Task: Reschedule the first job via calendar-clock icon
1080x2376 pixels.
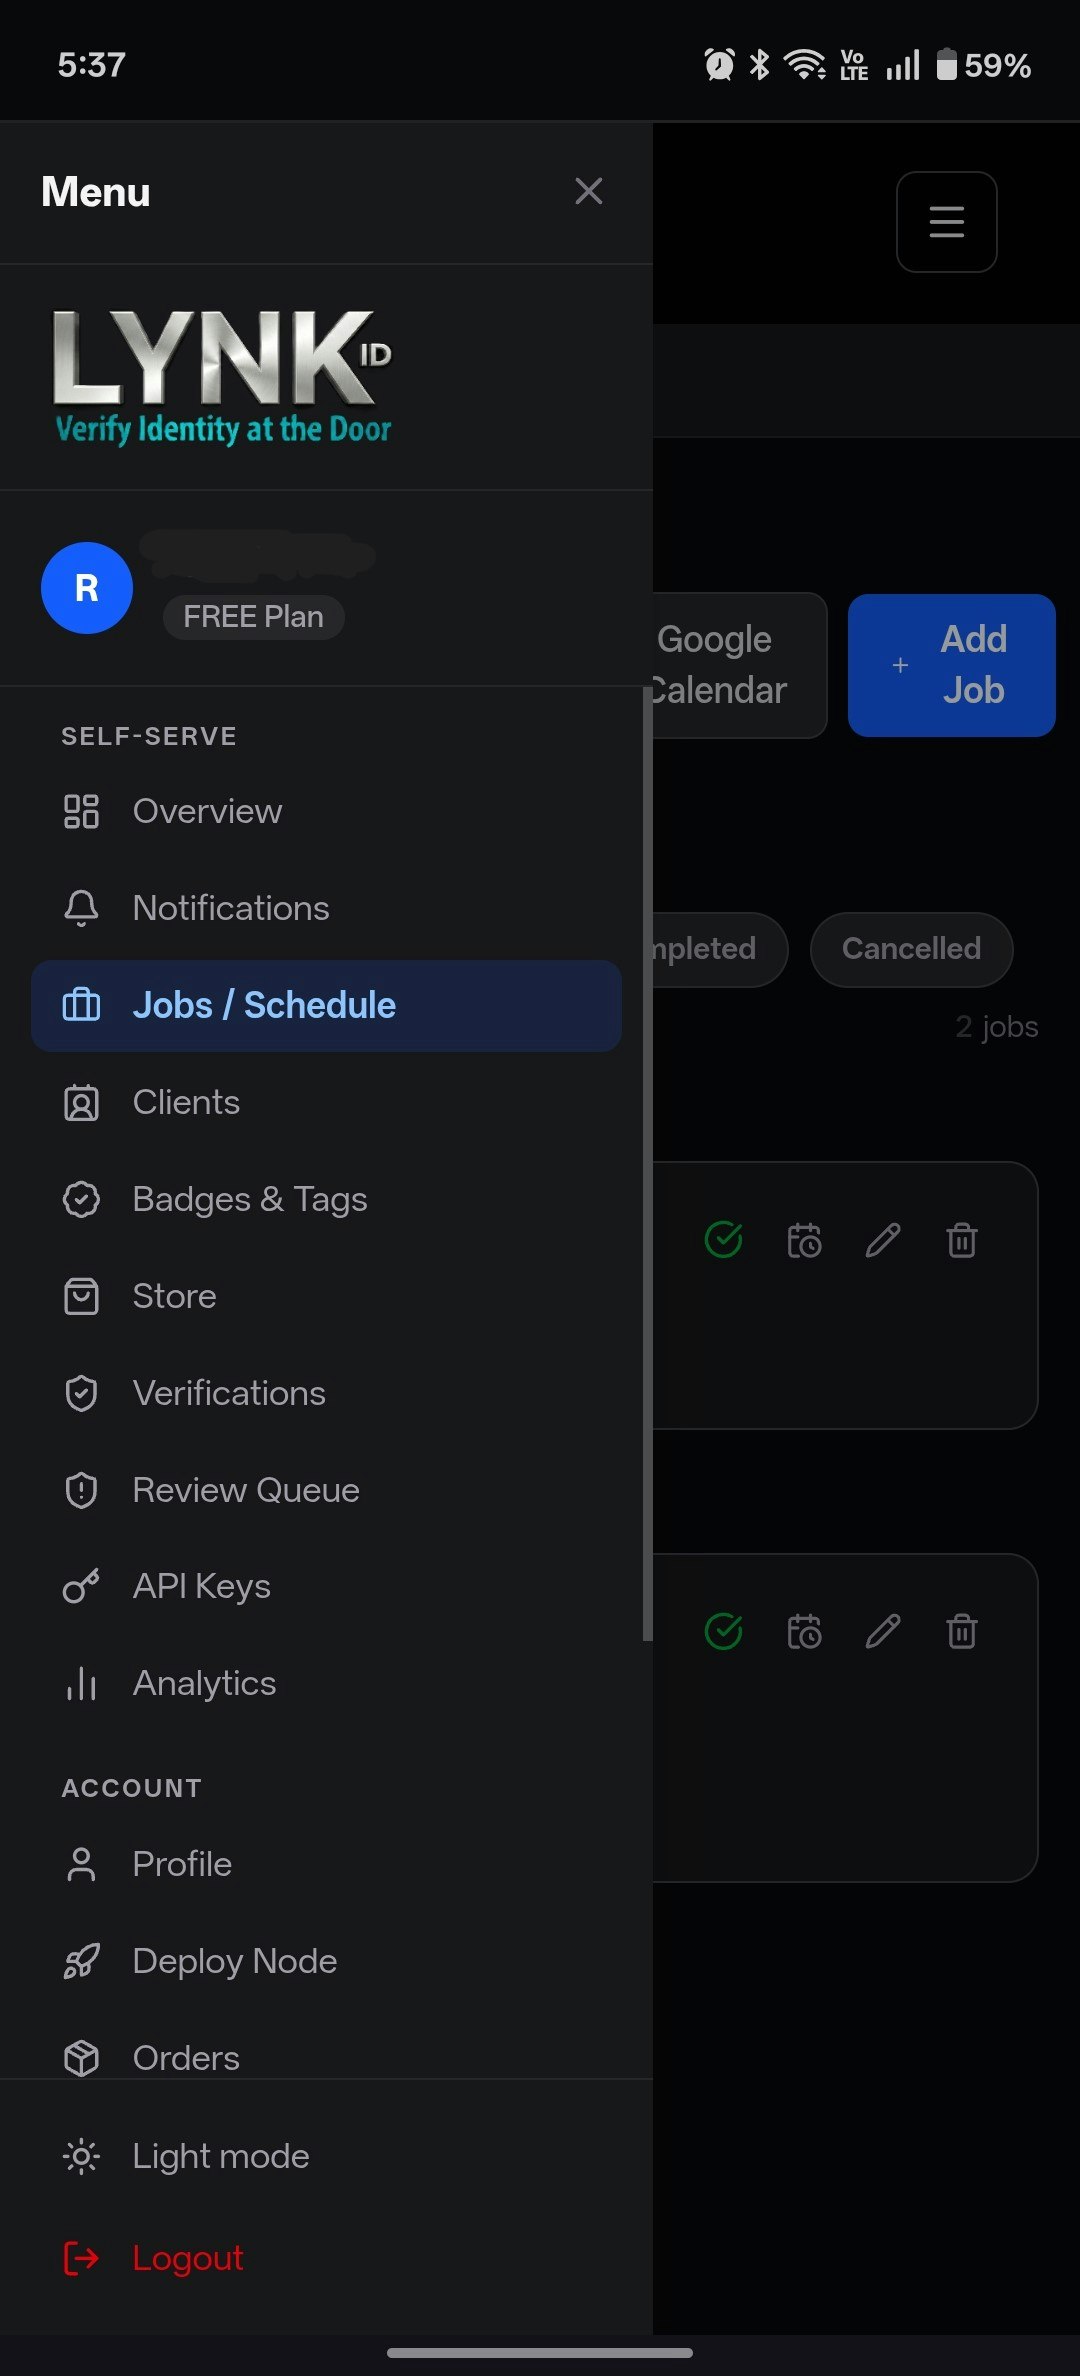Action: click(x=804, y=1240)
